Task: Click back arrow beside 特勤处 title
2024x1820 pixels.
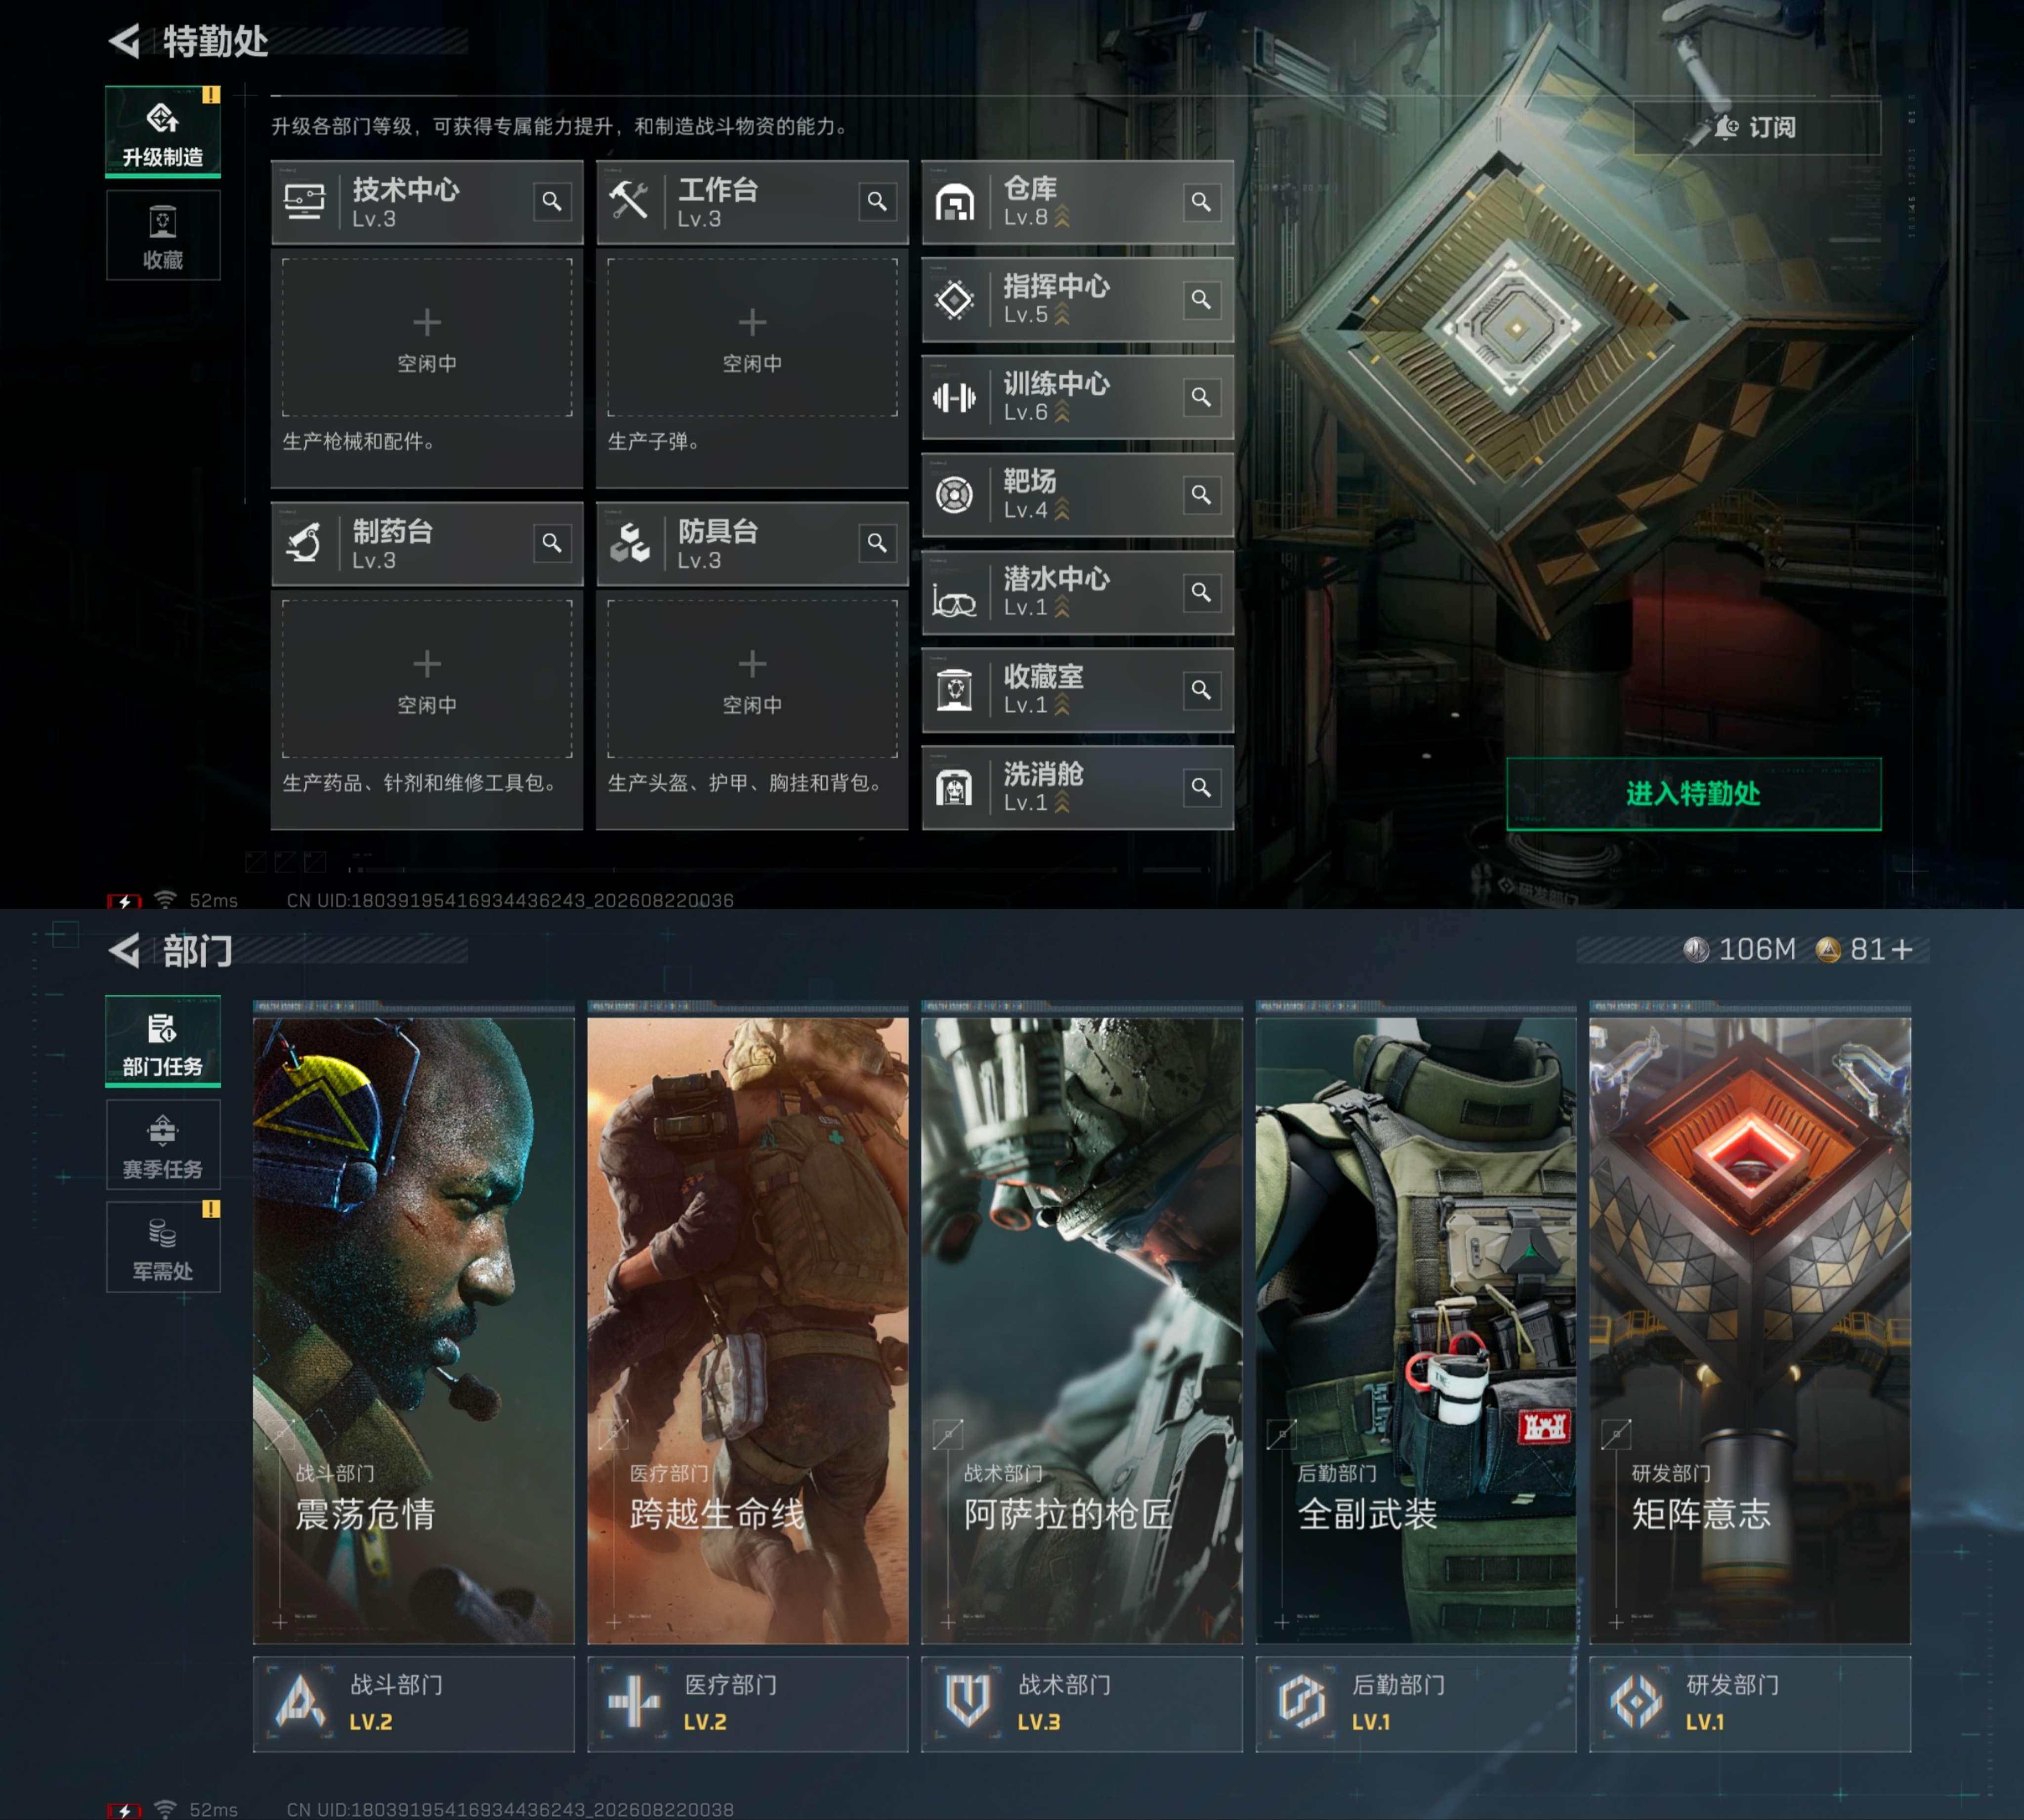Action: pyautogui.click(x=125, y=41)
